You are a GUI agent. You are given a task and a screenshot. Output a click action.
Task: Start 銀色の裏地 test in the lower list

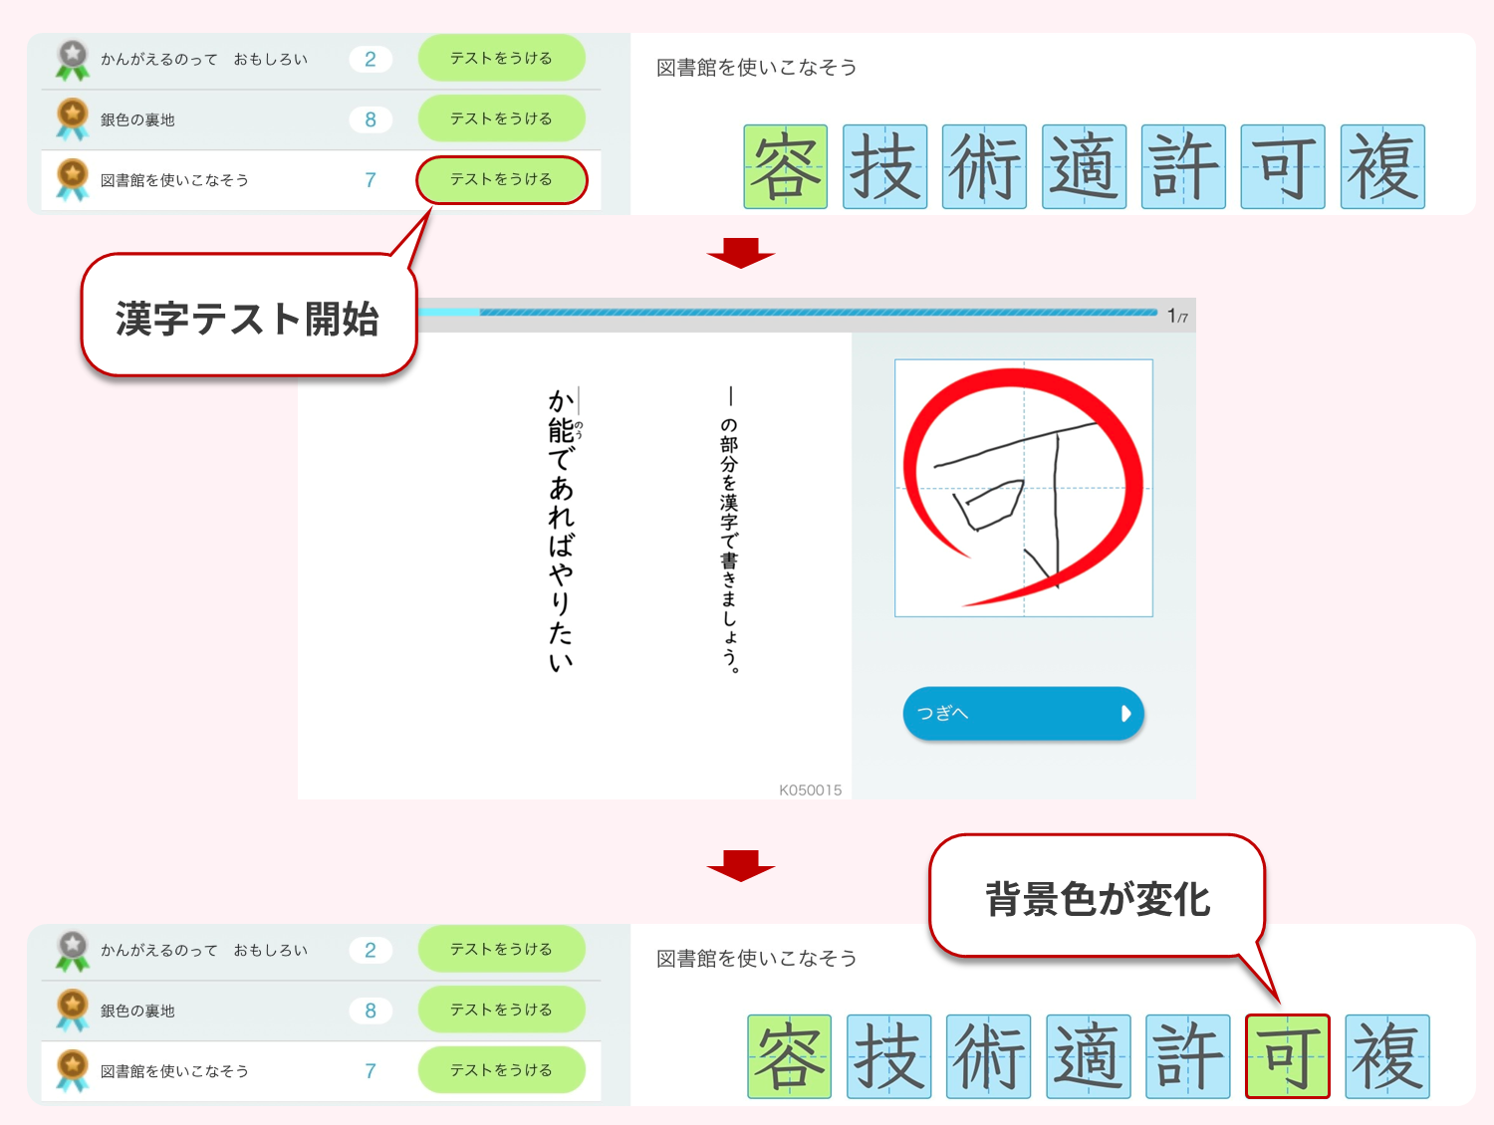(x=501, y=1010)
